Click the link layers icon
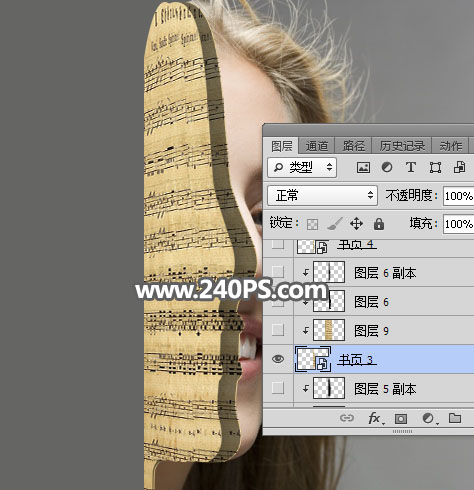 click(x=347, y=418)
